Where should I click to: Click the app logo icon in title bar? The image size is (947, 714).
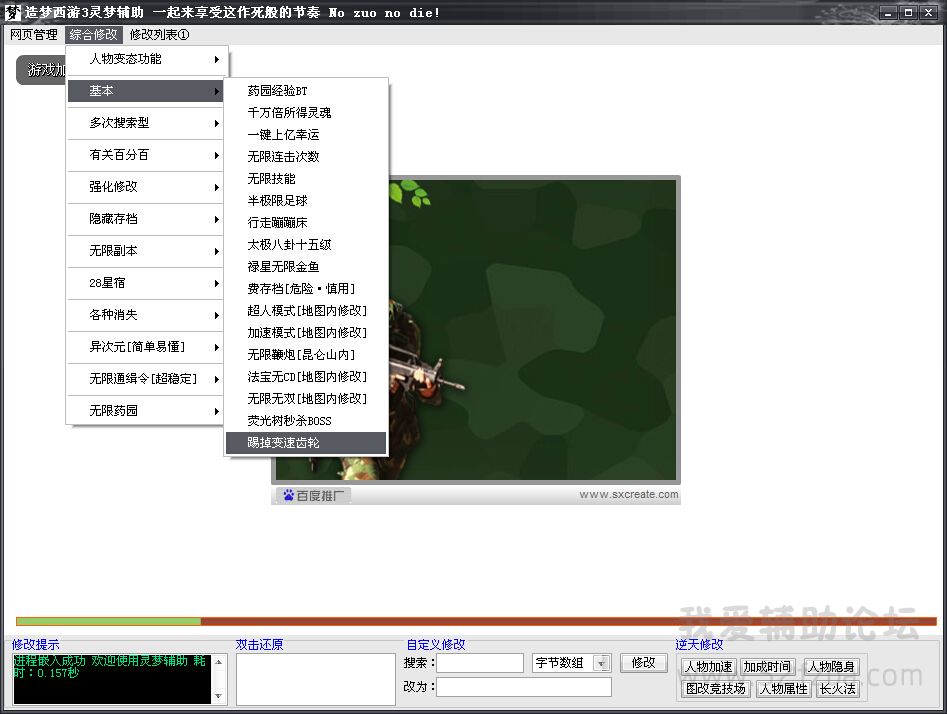tap(13, 13)
